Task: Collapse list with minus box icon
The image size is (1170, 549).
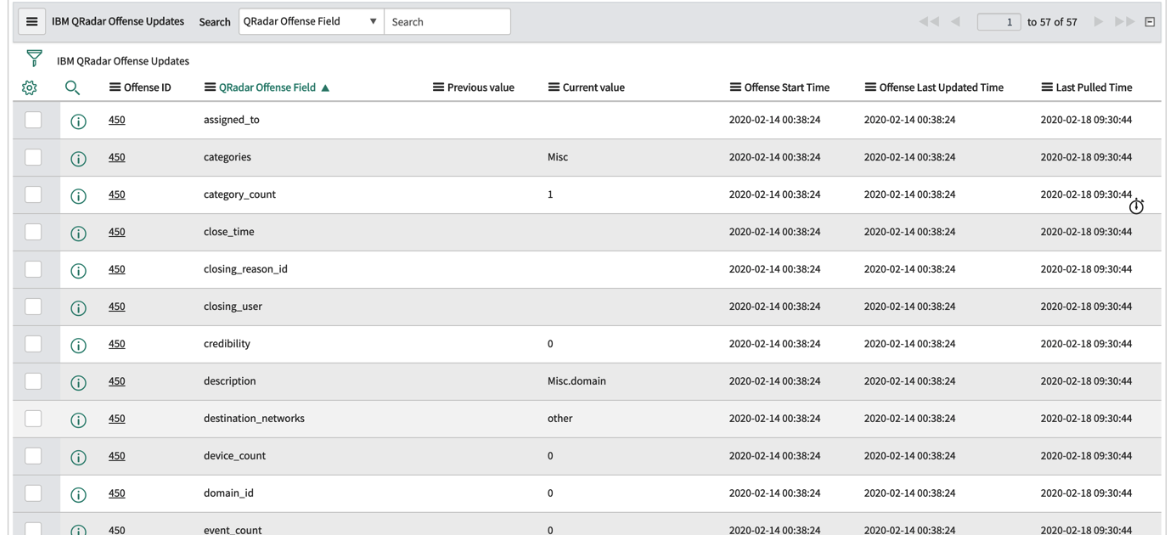Action: pyautogui.click(x=1150, y=22)
